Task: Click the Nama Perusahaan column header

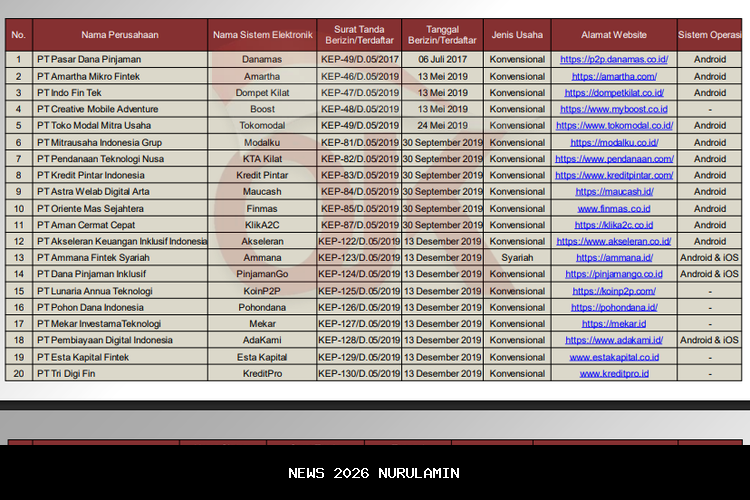Action: (121, 34)
